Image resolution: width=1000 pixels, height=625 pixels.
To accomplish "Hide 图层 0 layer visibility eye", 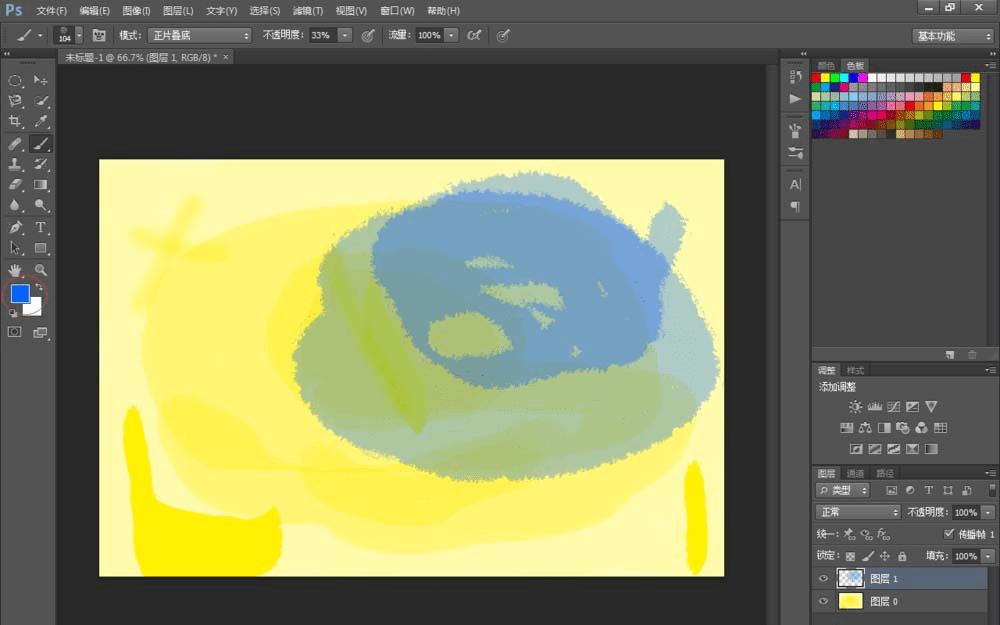I will pyautogui.click(x=823, y=601).
